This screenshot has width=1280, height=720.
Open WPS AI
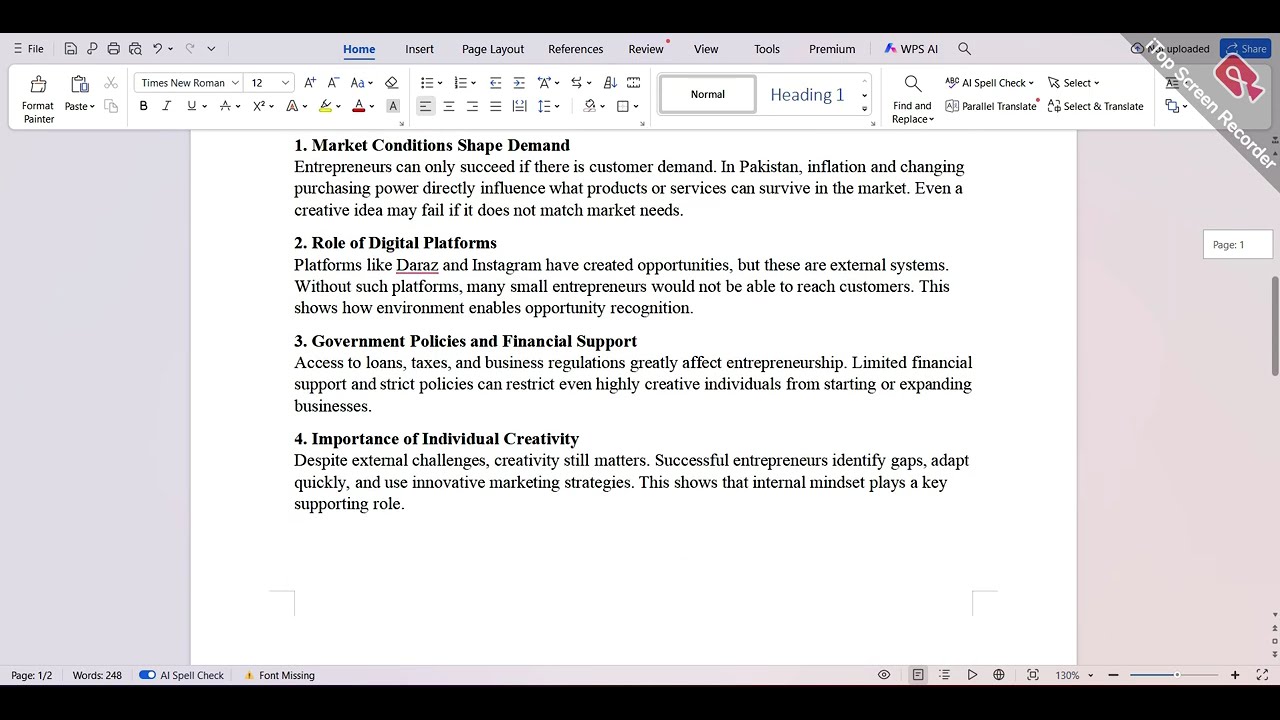point(911,49)
